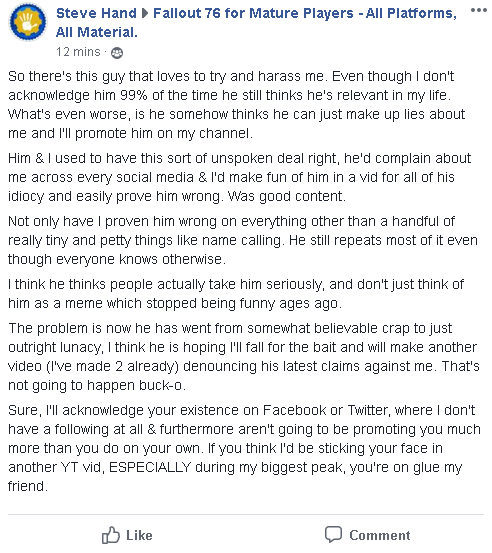The width and height of the screenshot is (492, 553).
Task: Click the 'Like' text label
Action: tap(139, 535)
